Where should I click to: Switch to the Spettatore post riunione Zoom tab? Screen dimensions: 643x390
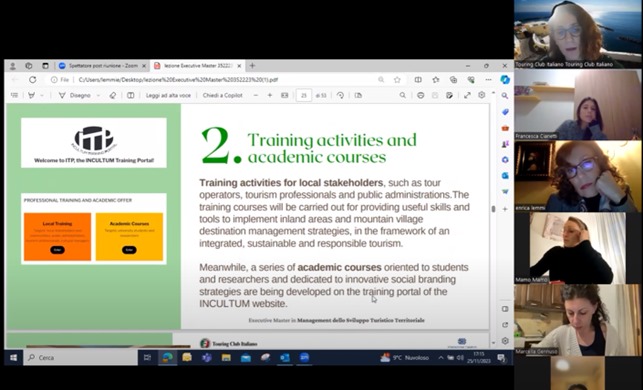102,66
